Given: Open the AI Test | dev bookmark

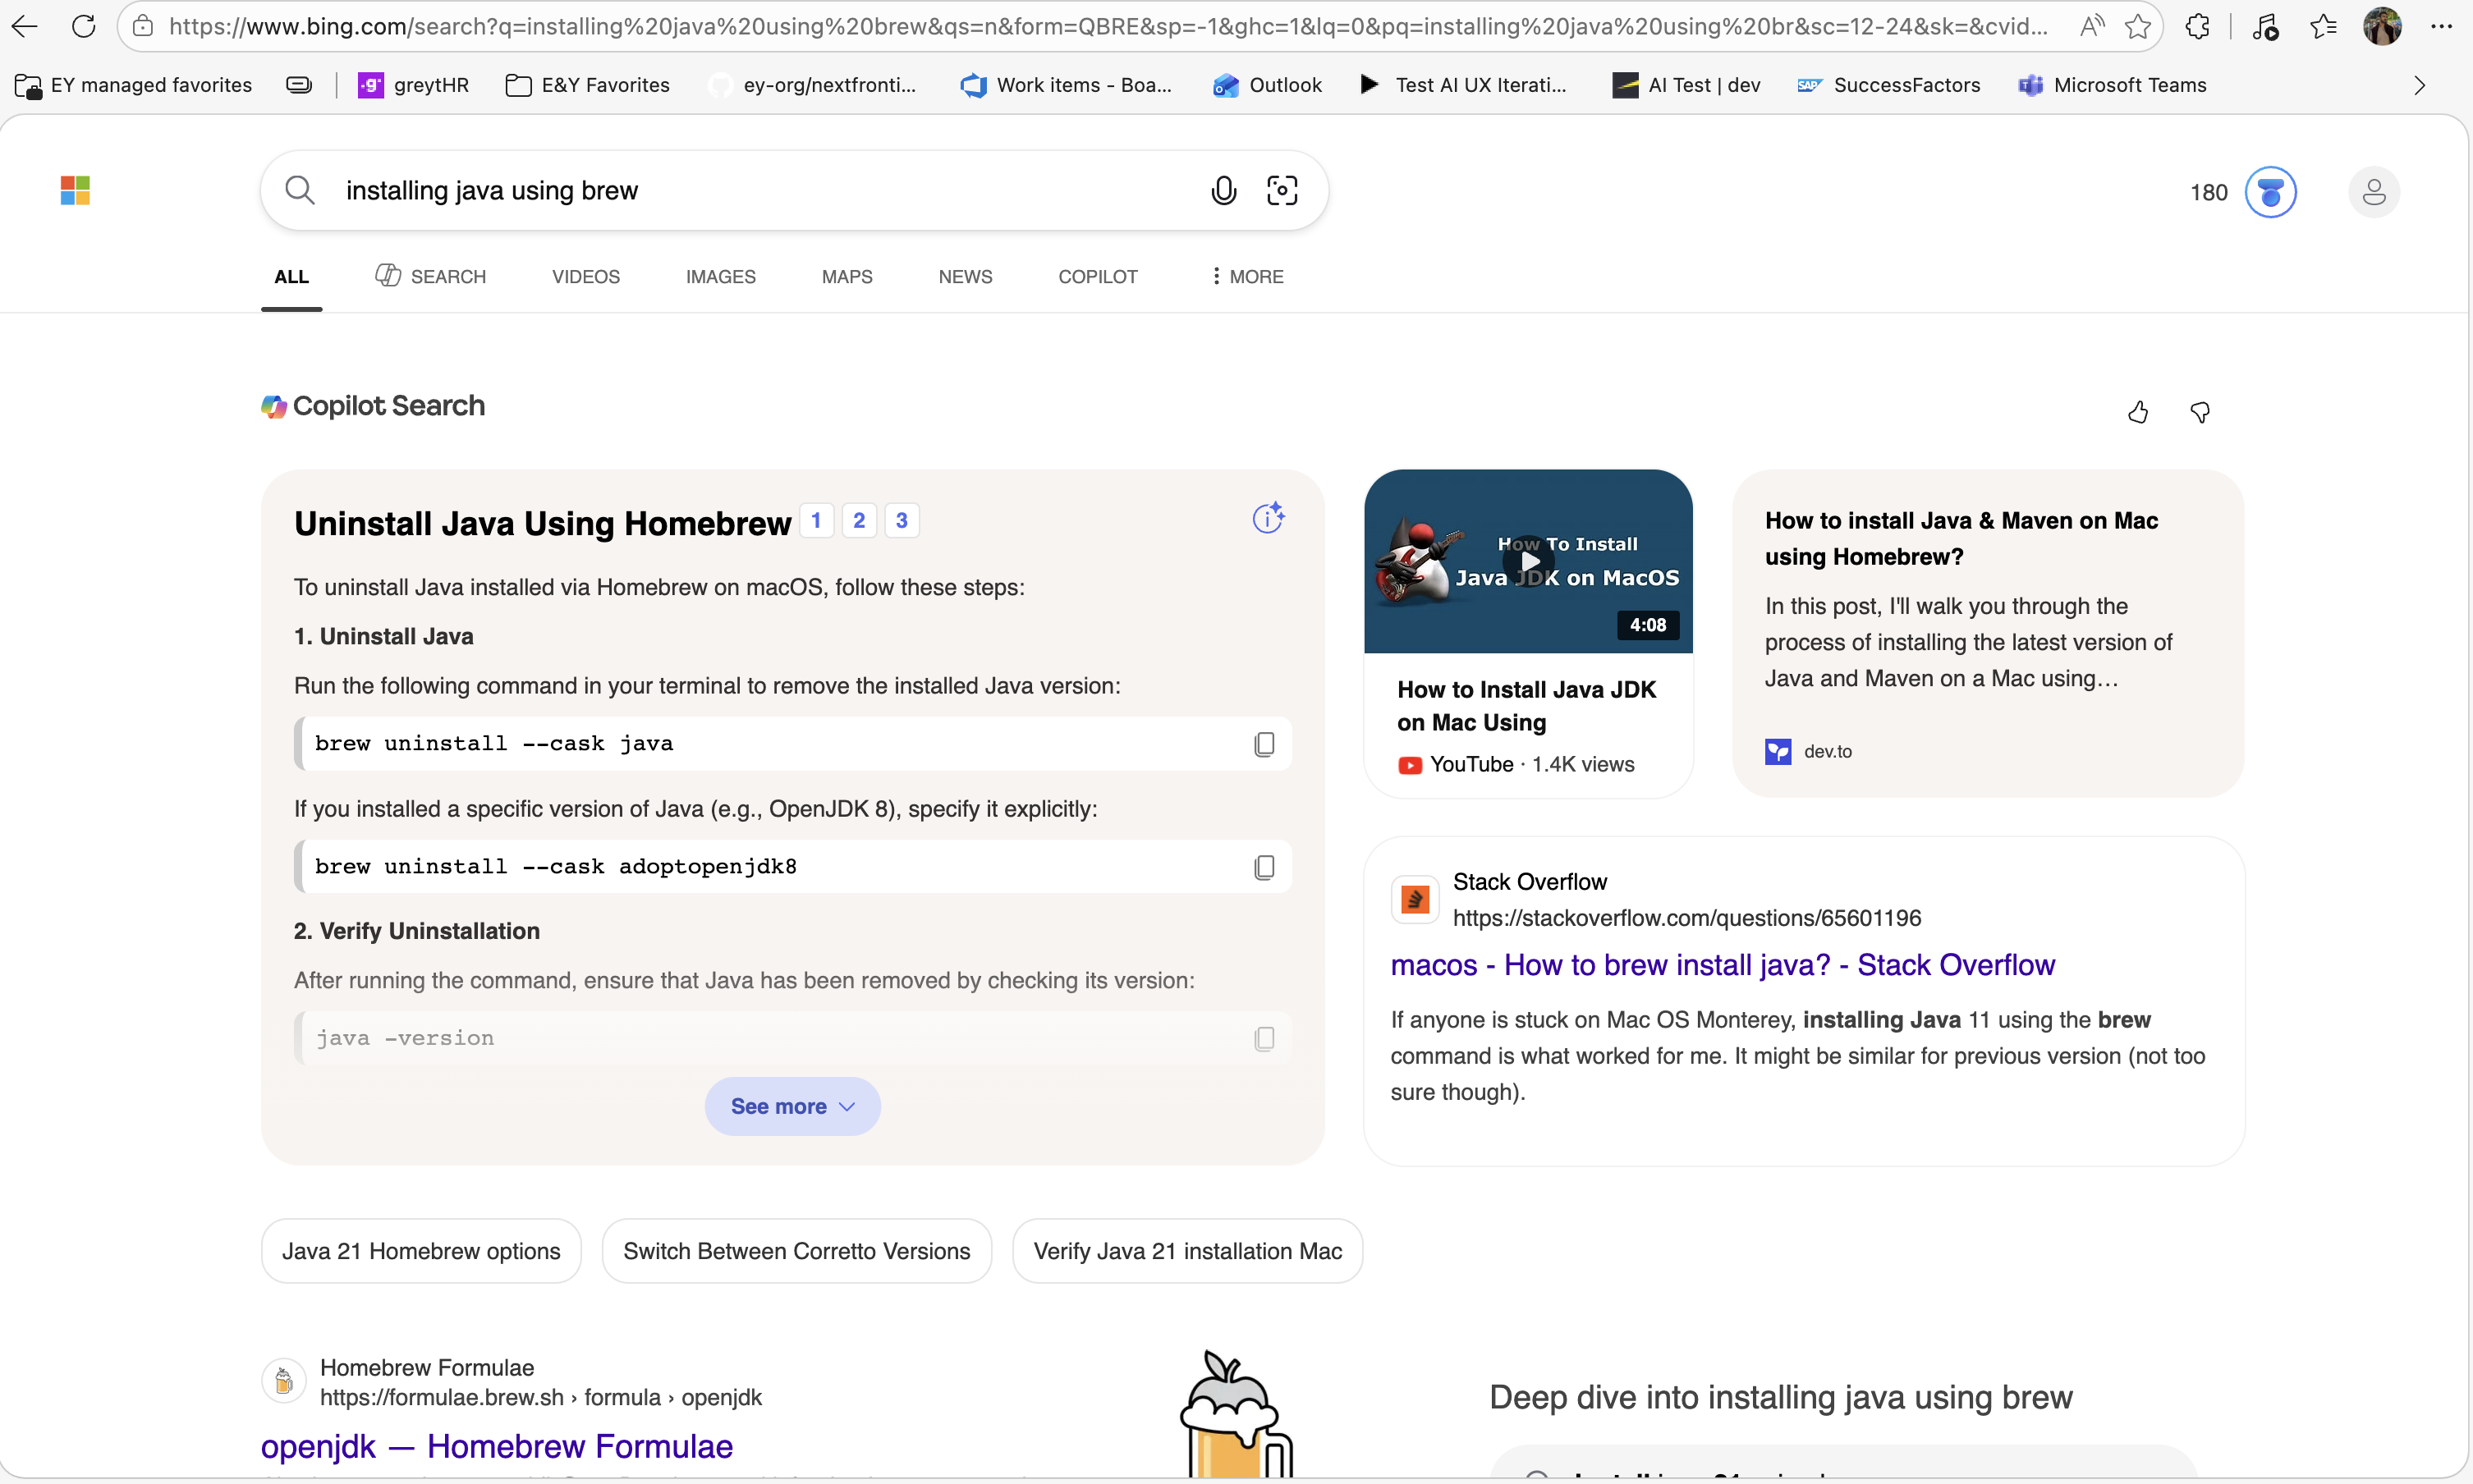Looking at the screenshot, I should pyautogui.click(x=1687, y=85).
